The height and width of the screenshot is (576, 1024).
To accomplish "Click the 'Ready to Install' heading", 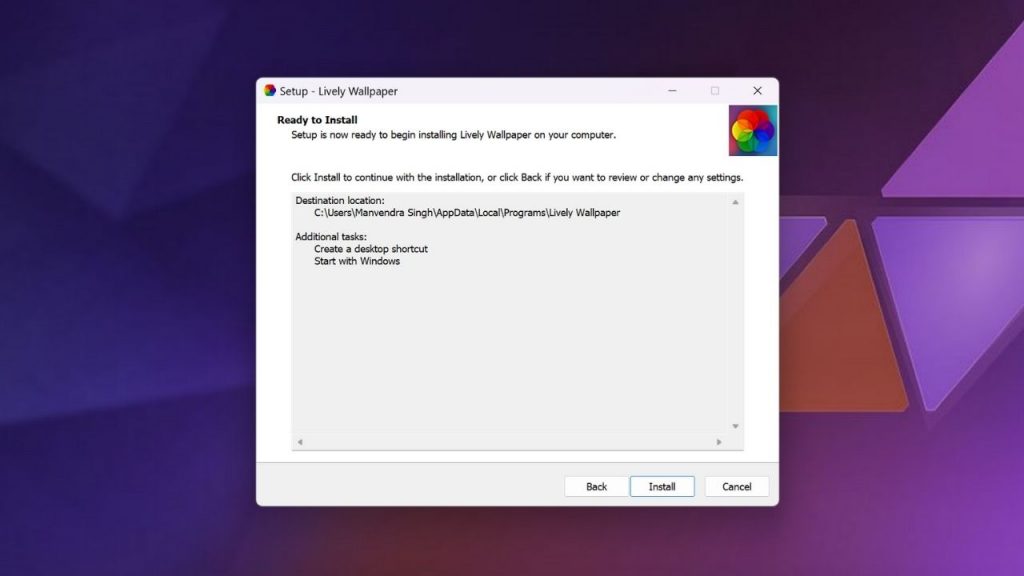I will 317,120.
